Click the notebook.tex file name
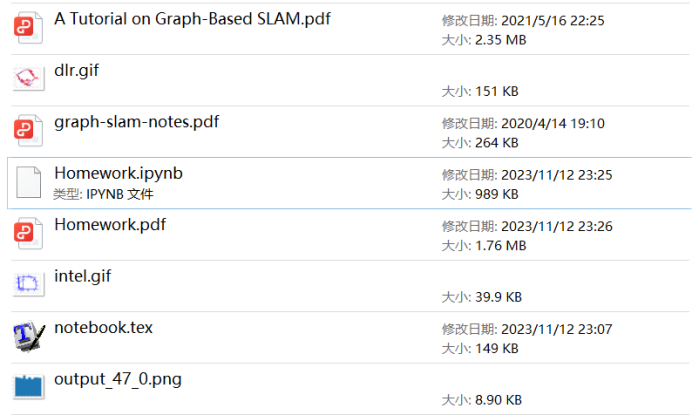Image resolution: width=692 pixels, height=415 pixels. (103, 327)
